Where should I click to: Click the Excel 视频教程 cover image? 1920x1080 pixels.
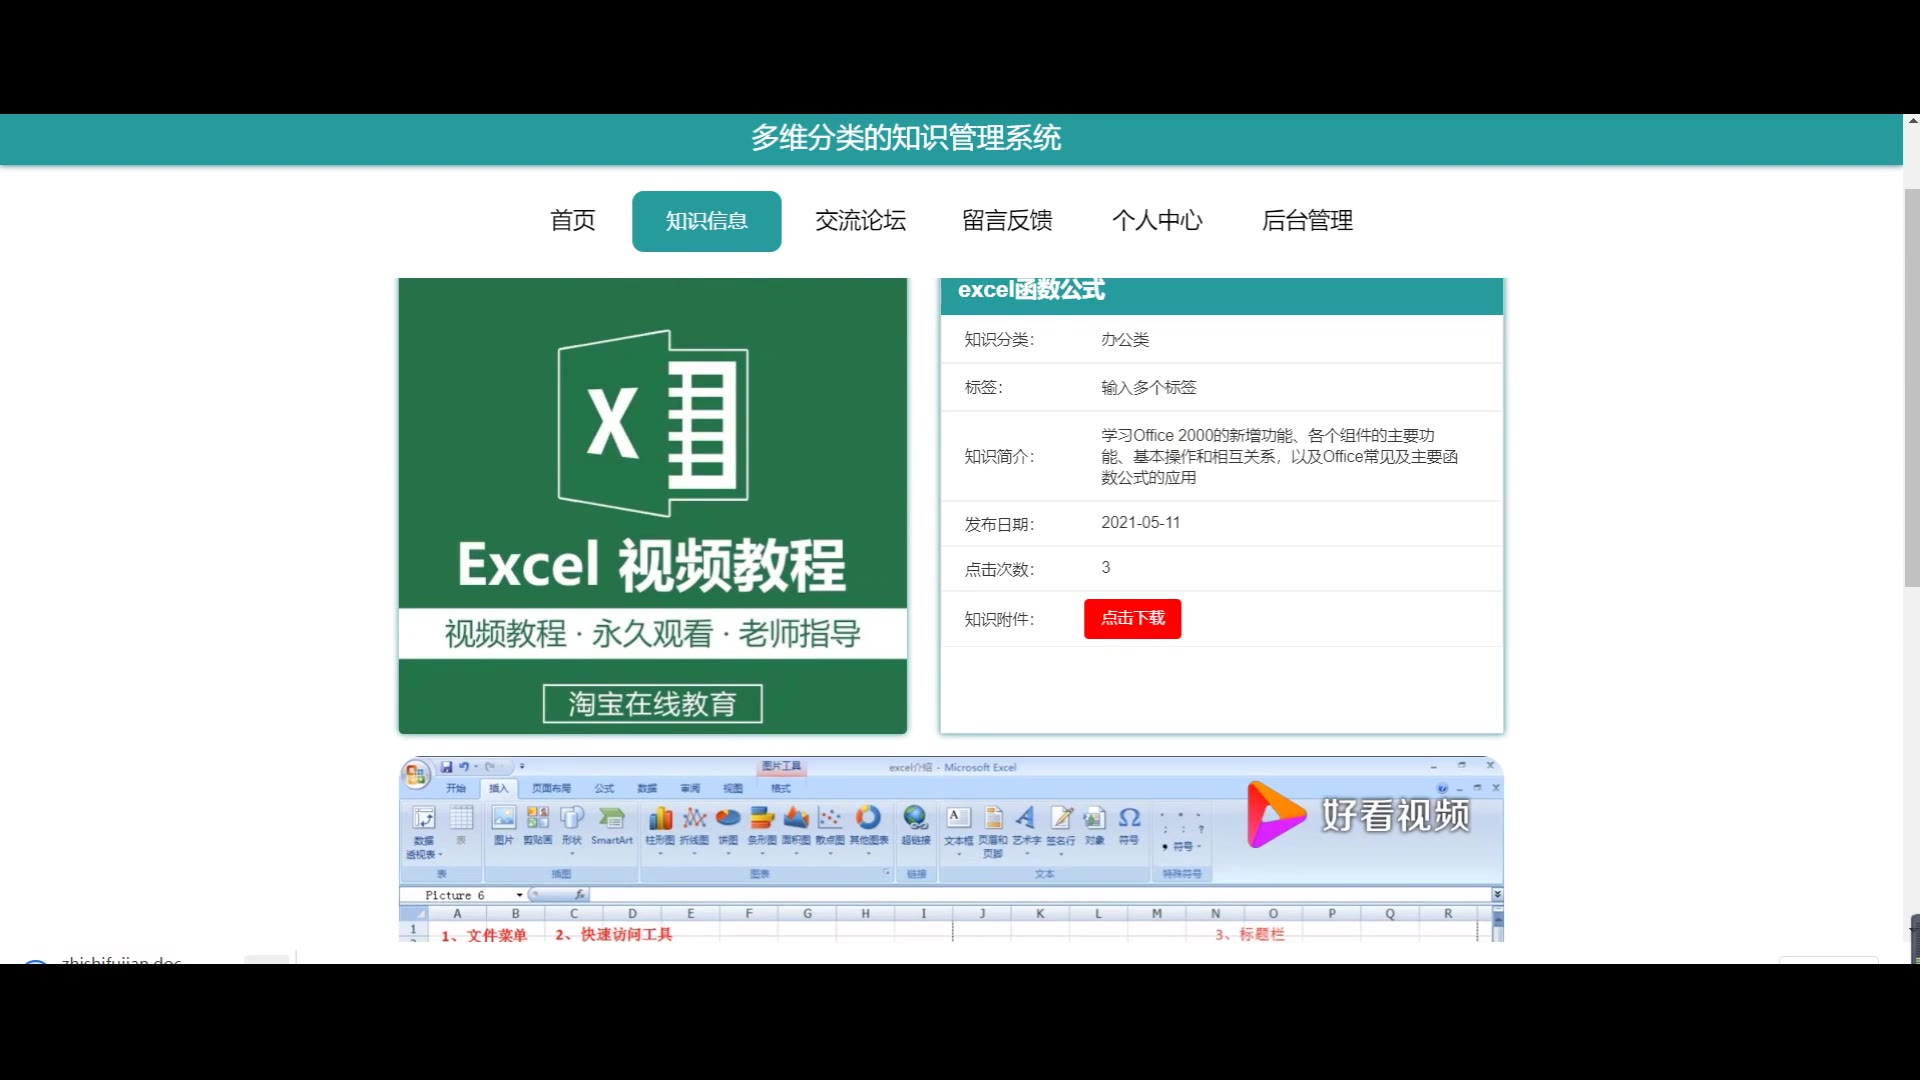652,506
